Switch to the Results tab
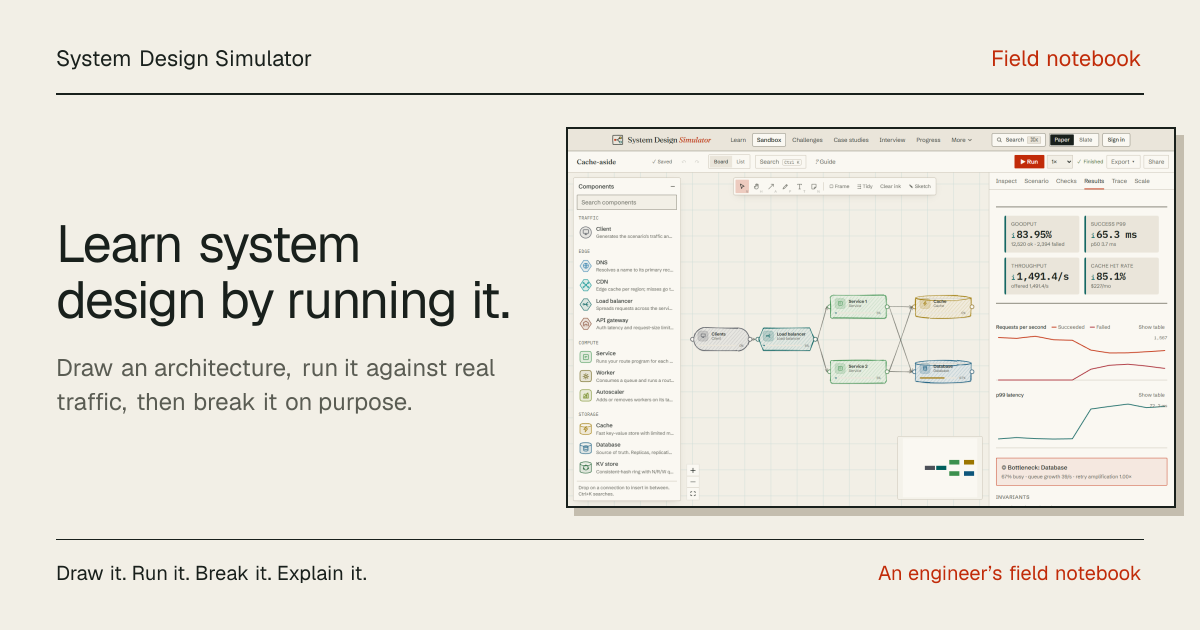Screen dimensions: 1200x630 pos(1094,181)
